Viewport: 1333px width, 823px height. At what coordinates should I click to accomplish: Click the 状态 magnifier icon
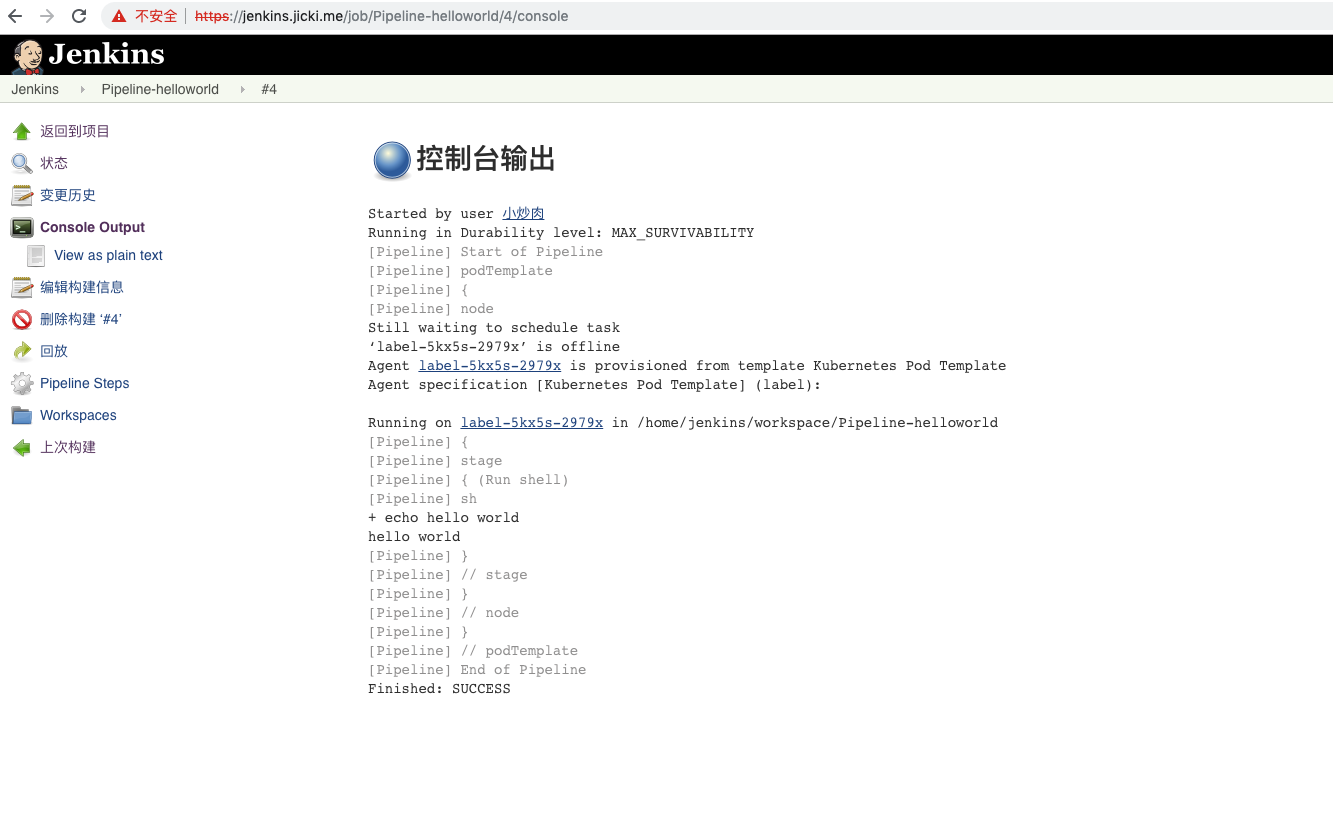[x=21, y=163]
